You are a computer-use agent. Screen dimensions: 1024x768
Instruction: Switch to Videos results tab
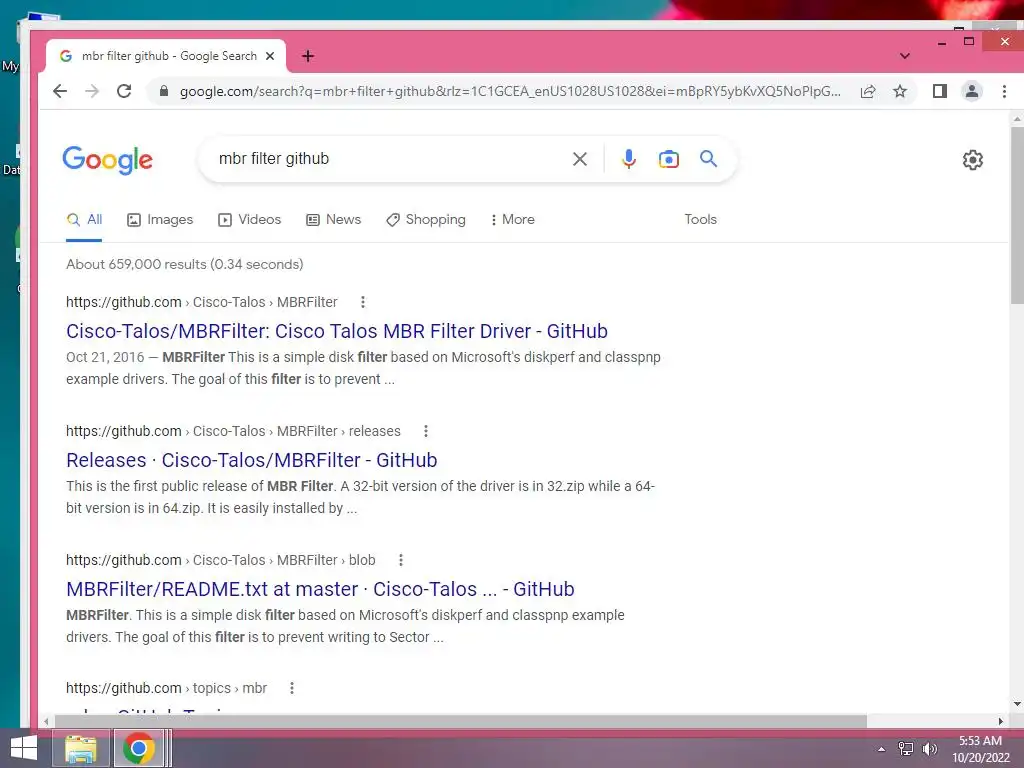249,220
